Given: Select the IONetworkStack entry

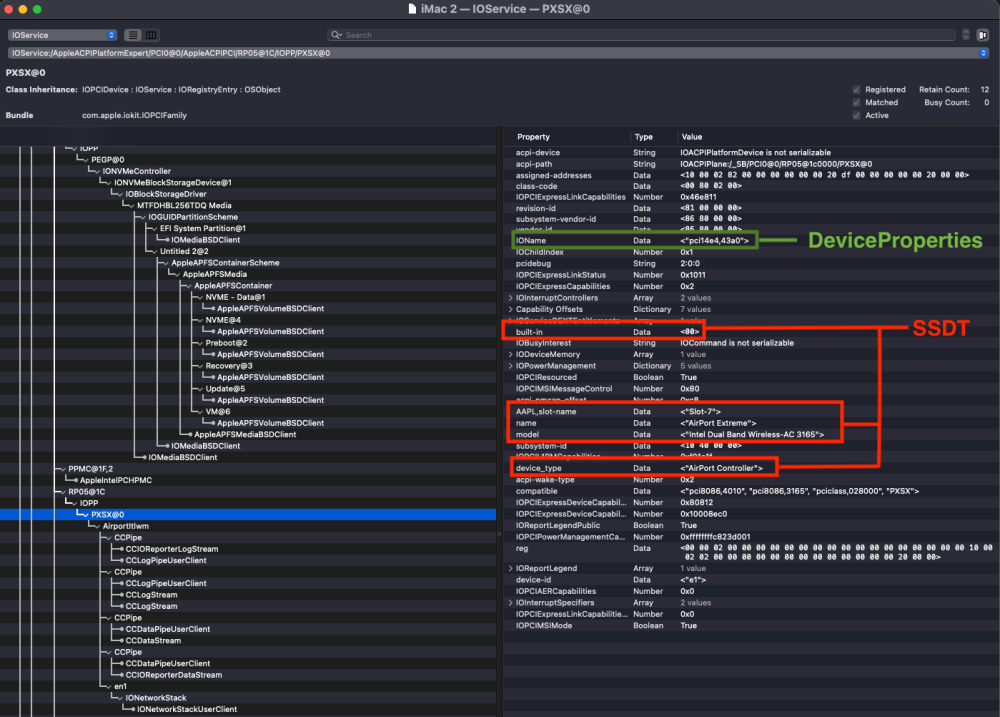Looking at the screenshot, I should 156,698.
